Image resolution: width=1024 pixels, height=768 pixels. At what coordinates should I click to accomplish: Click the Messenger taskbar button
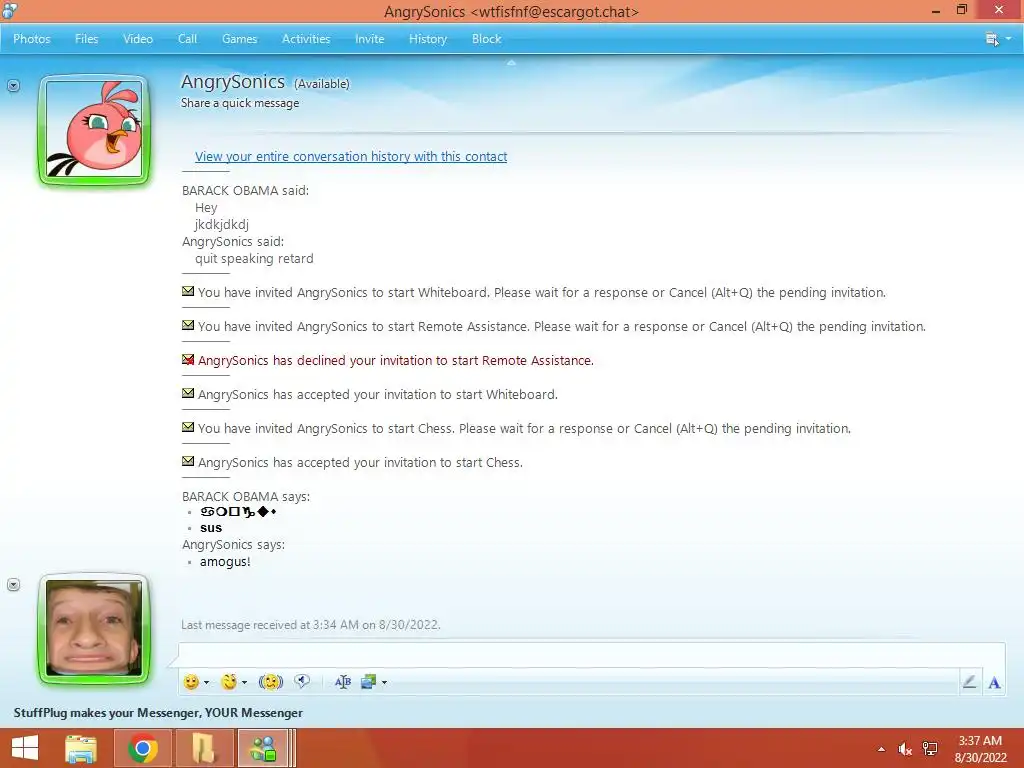(264, 748)
